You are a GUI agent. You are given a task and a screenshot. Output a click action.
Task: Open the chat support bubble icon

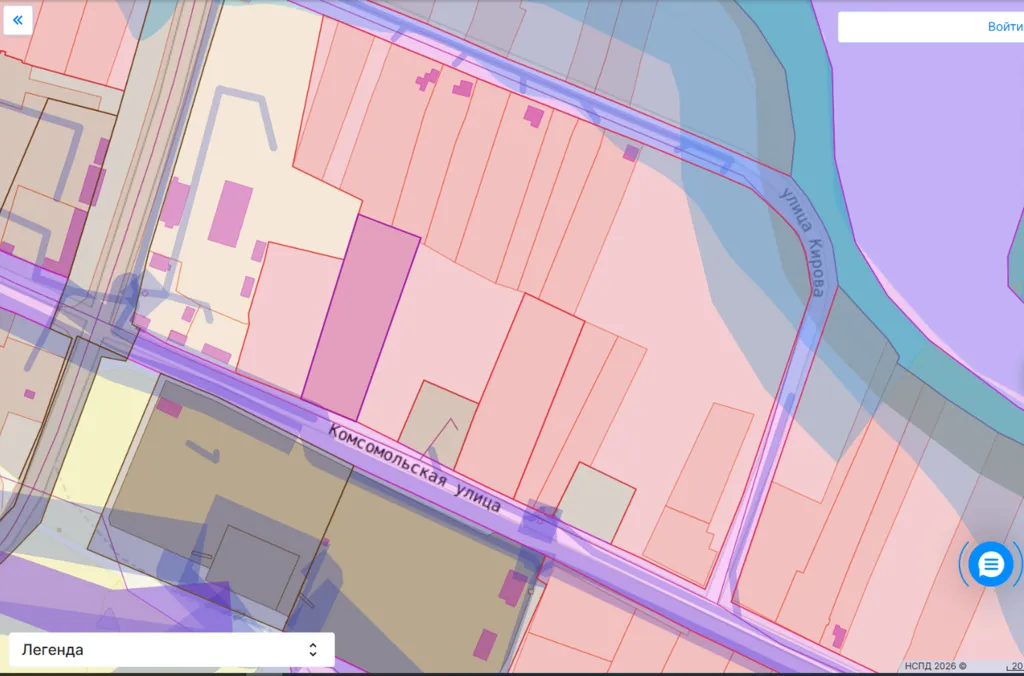coord(991,564)
